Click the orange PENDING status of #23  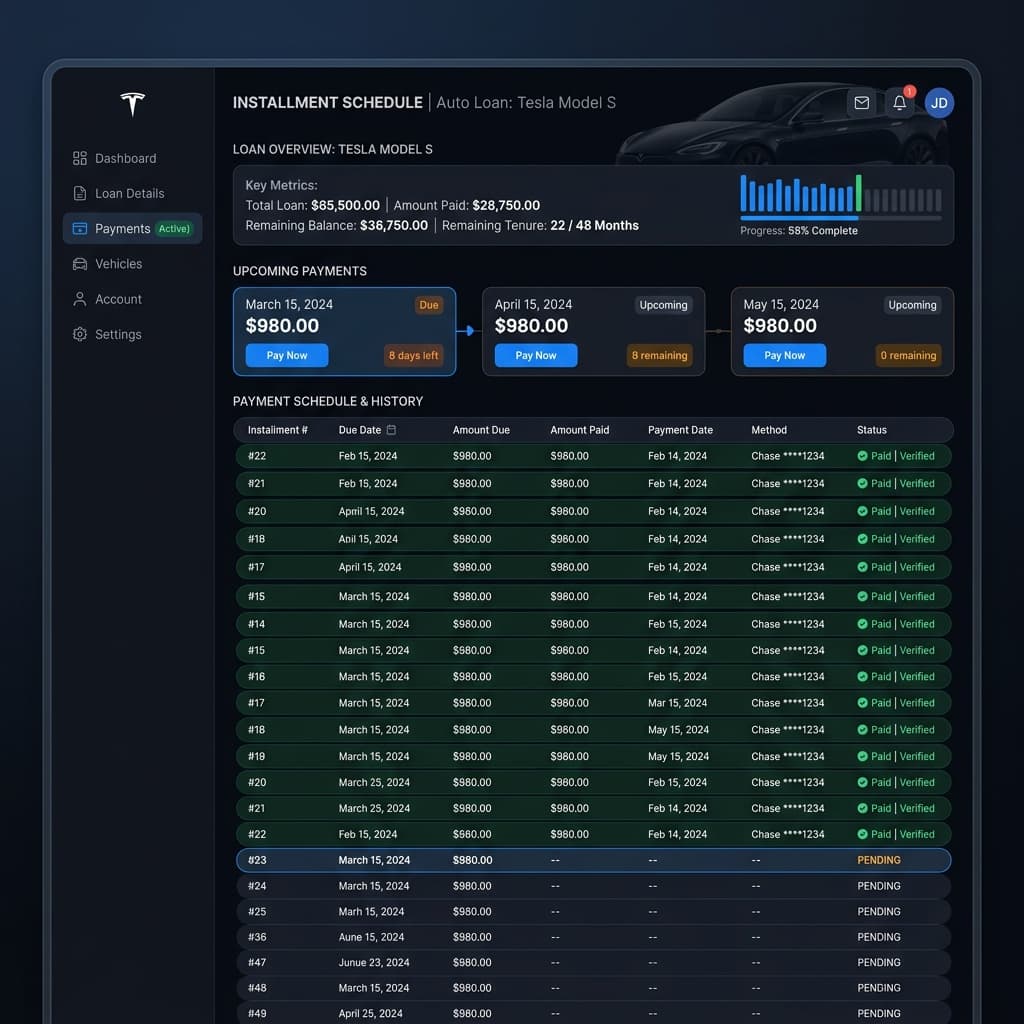pyautogui.click(x=878, y=860)
